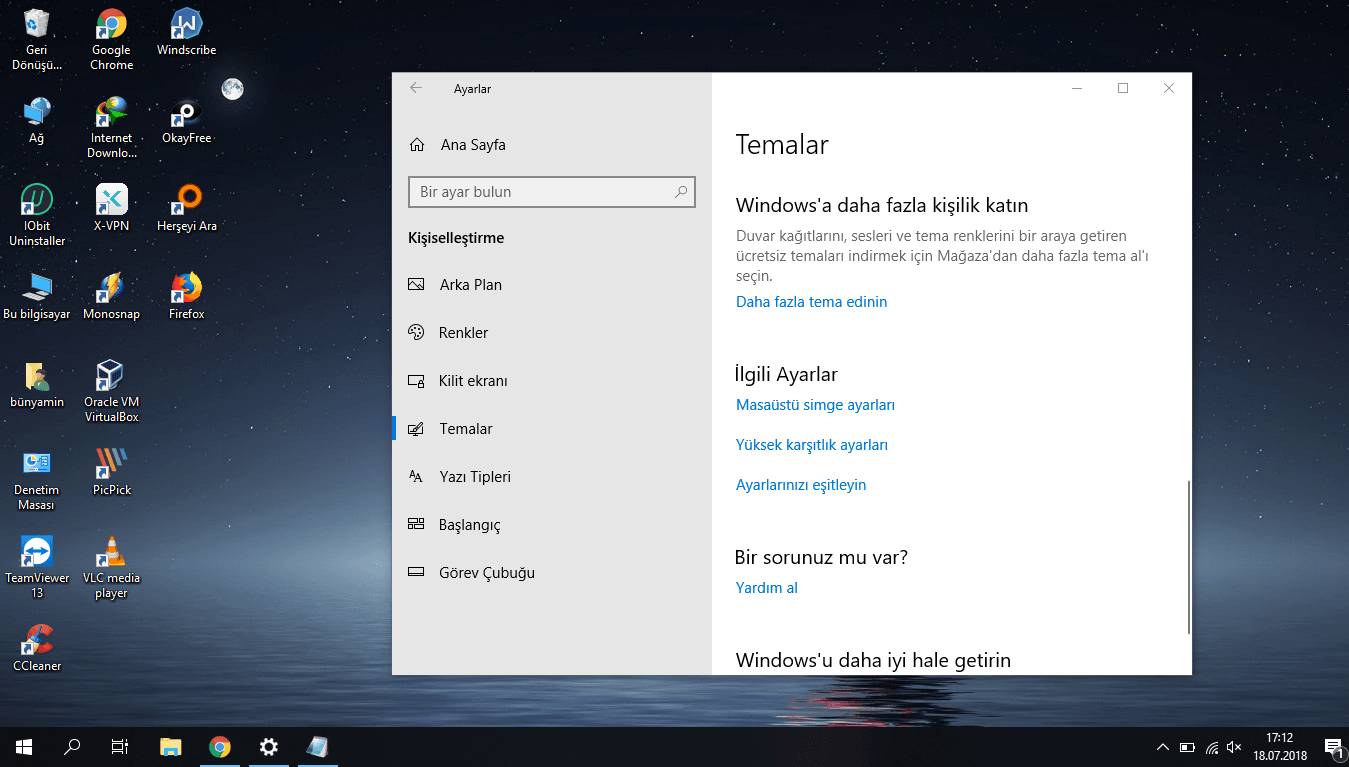1349x767 pixels.
Task: Open Google Chrome desktop shortcut
Action: click(x=111, y=40)
